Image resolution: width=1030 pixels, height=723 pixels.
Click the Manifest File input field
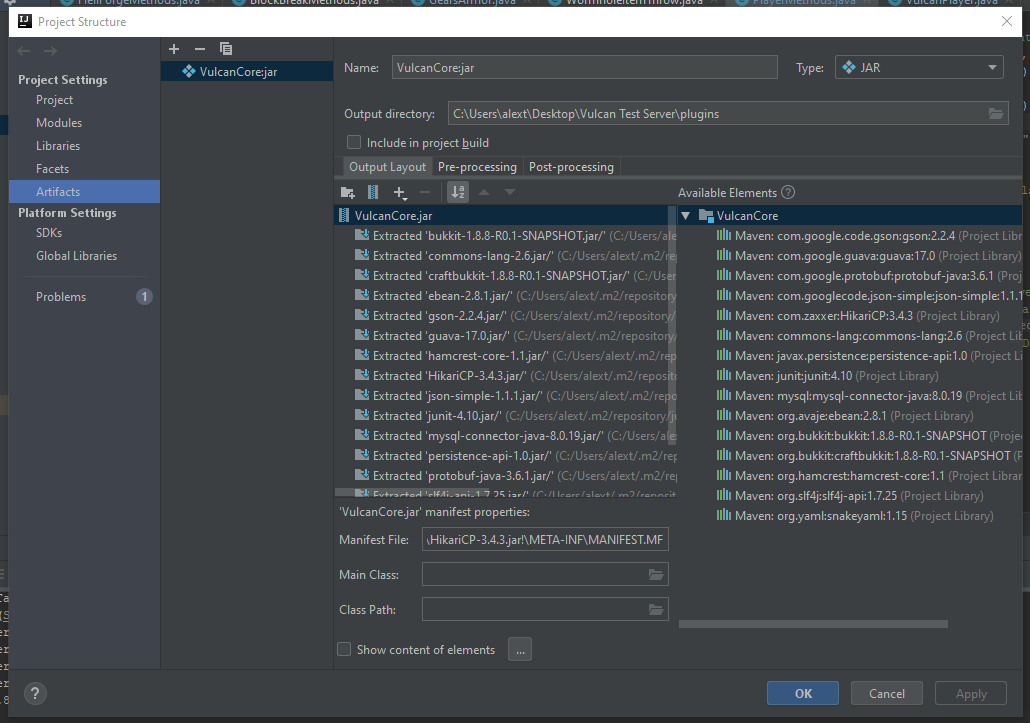545,540
